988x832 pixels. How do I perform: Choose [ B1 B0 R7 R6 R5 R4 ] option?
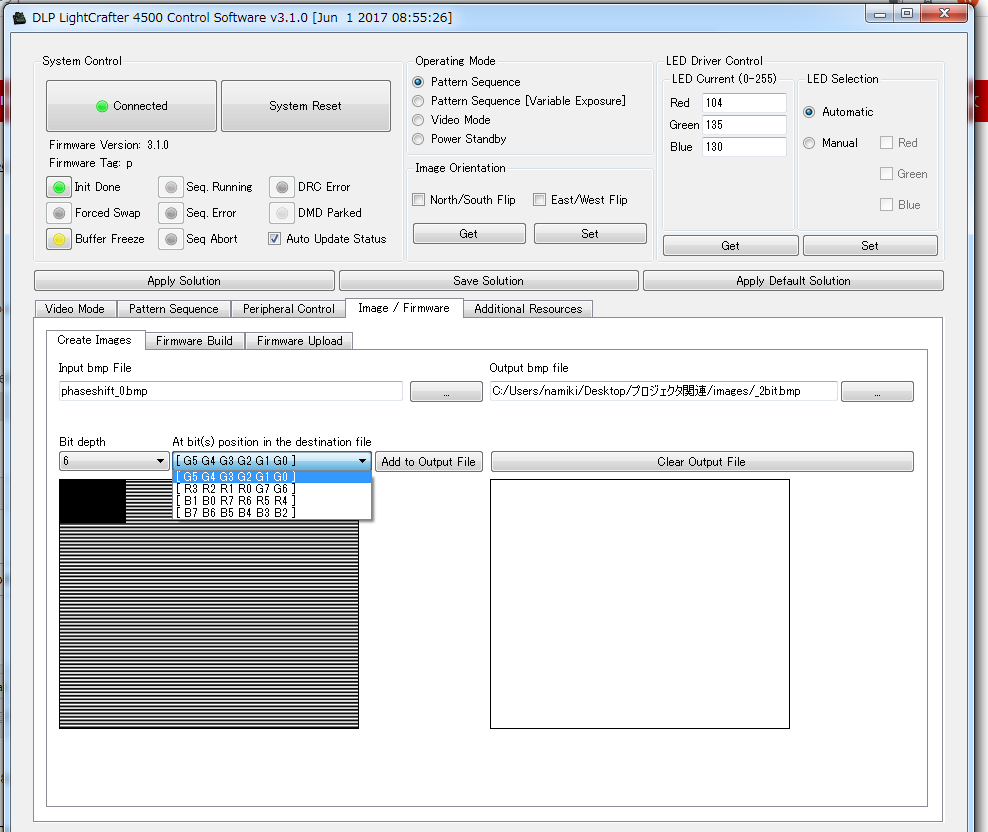pyautogui.click(x=272, y=500)
